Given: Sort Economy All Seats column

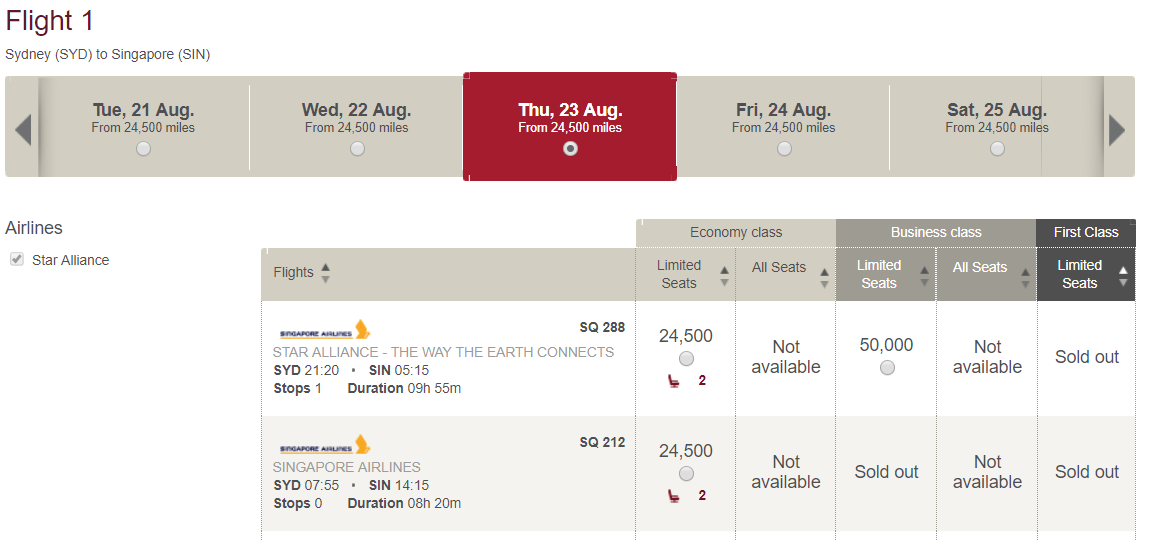Looking at the screenshot, I should point(824,278).
